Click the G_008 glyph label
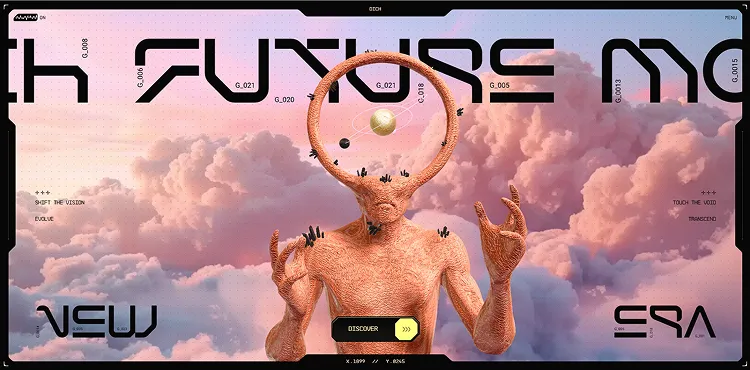Image resolution: width=750 pixels, height=370 pixels. pos(86,48)
